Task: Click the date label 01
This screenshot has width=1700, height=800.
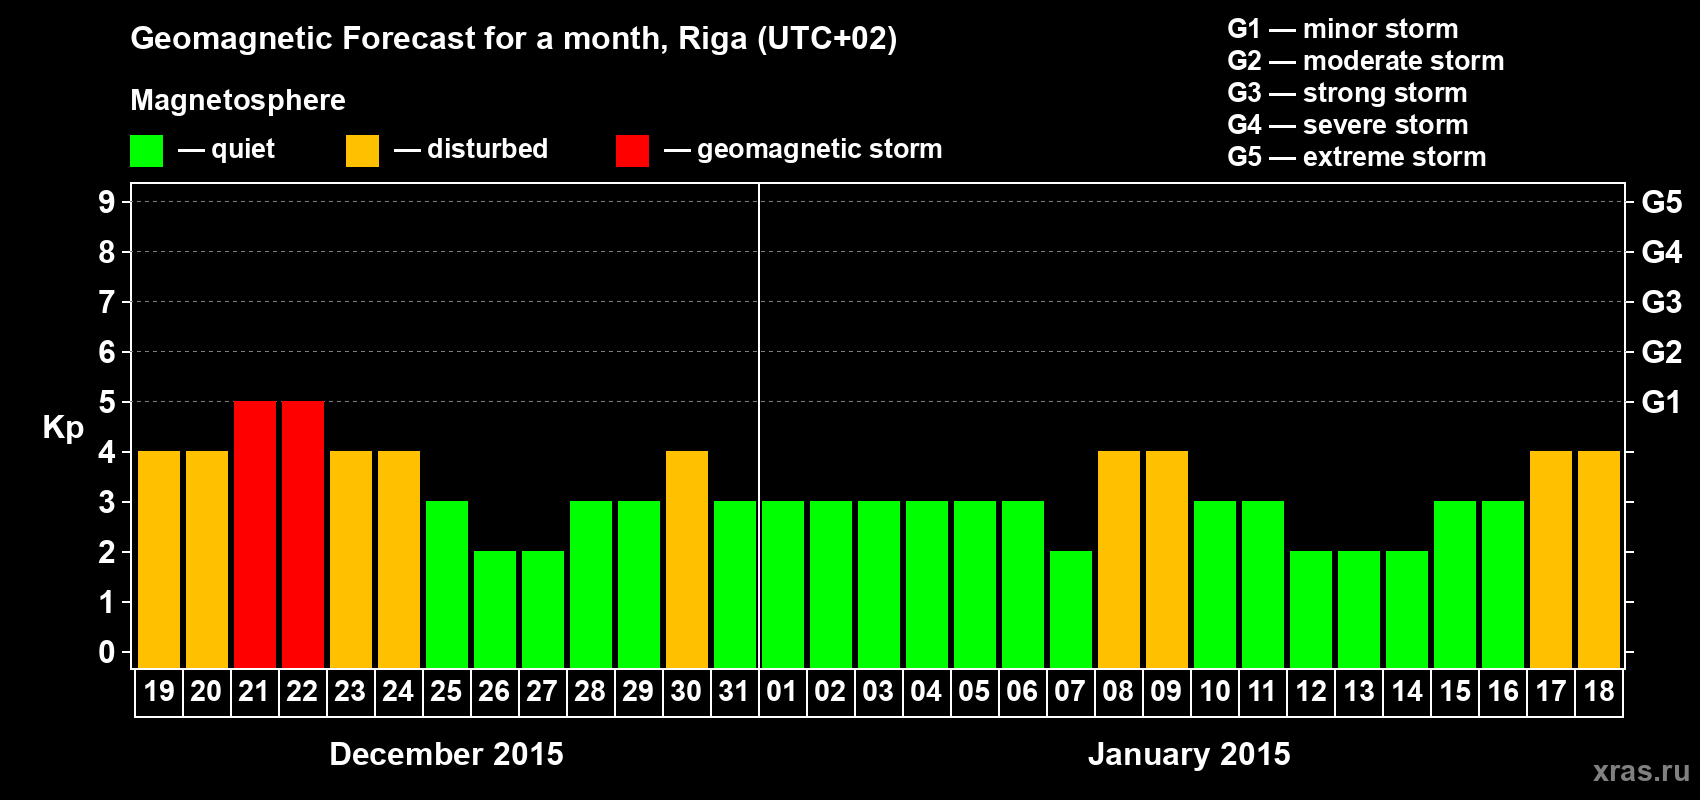Action: click(782, 691)
